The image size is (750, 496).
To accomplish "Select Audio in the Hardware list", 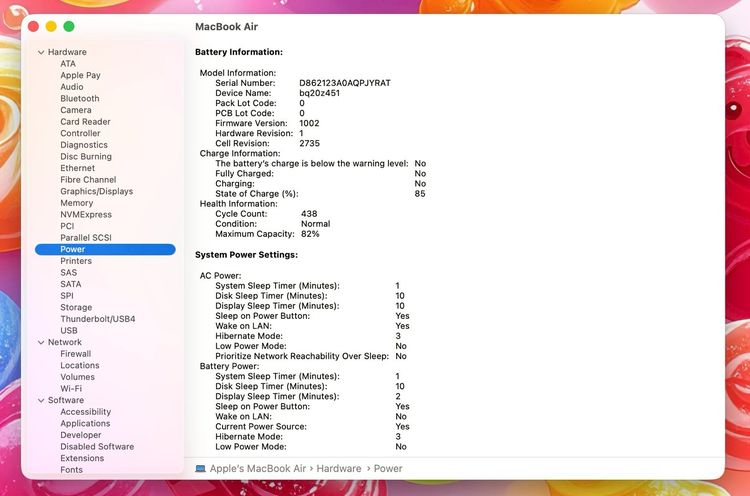I will point(72,87).
